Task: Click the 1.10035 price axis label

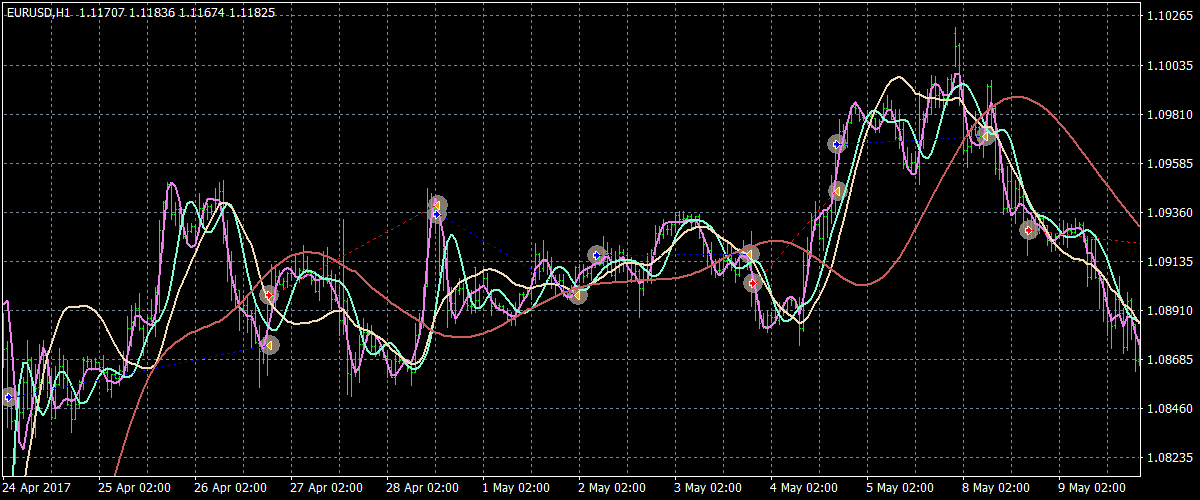Action: coord(1169,65)
